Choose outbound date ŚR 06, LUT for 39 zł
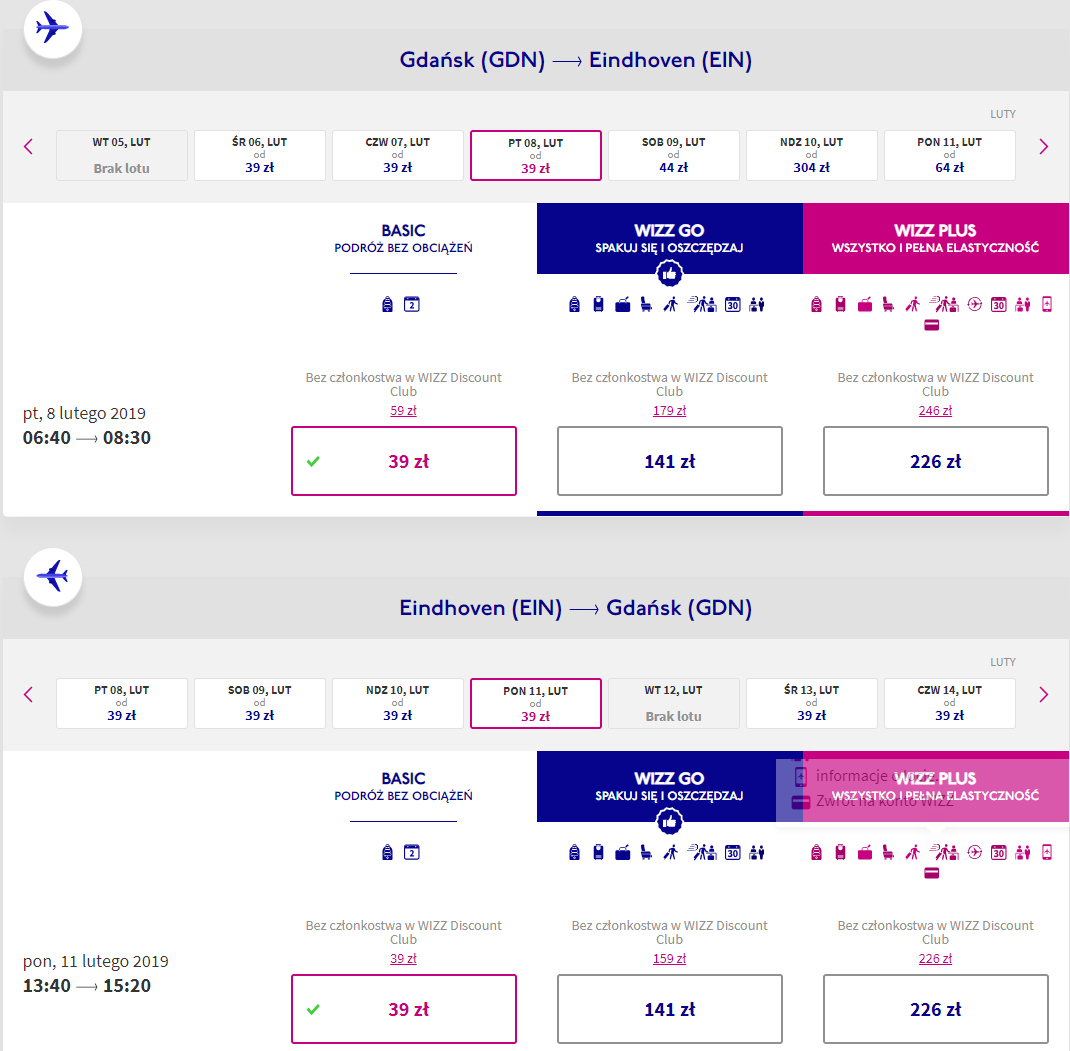Viewport: 1070px width, 1051px height. click(x=260, y=156)
